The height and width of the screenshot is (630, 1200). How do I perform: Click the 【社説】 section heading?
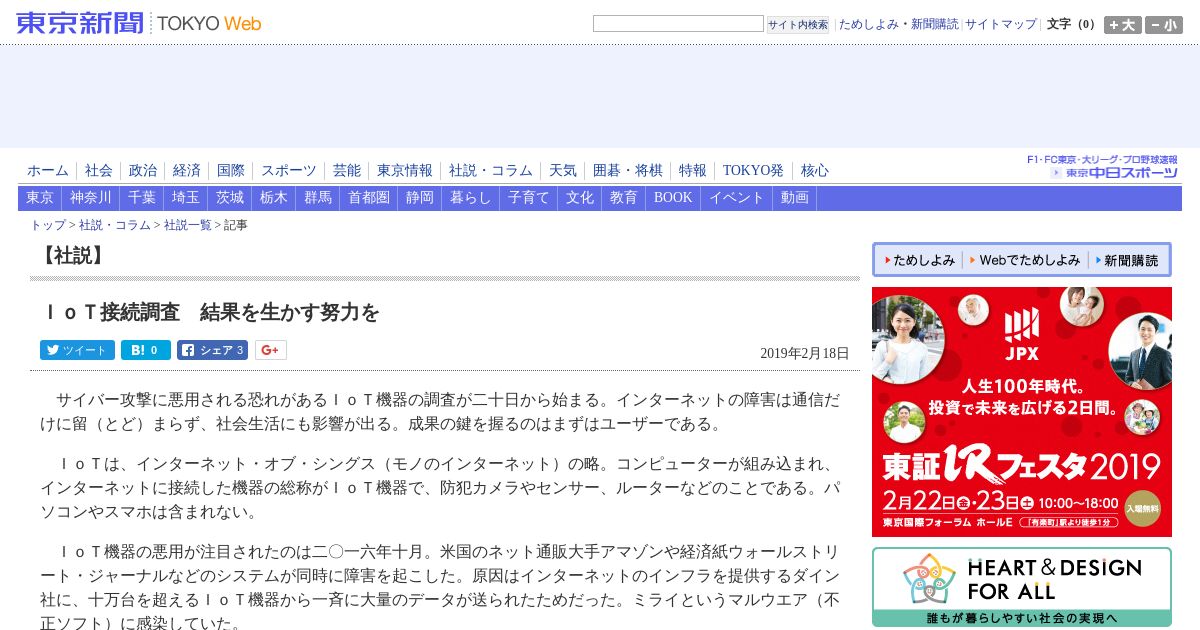coord(72,256)
